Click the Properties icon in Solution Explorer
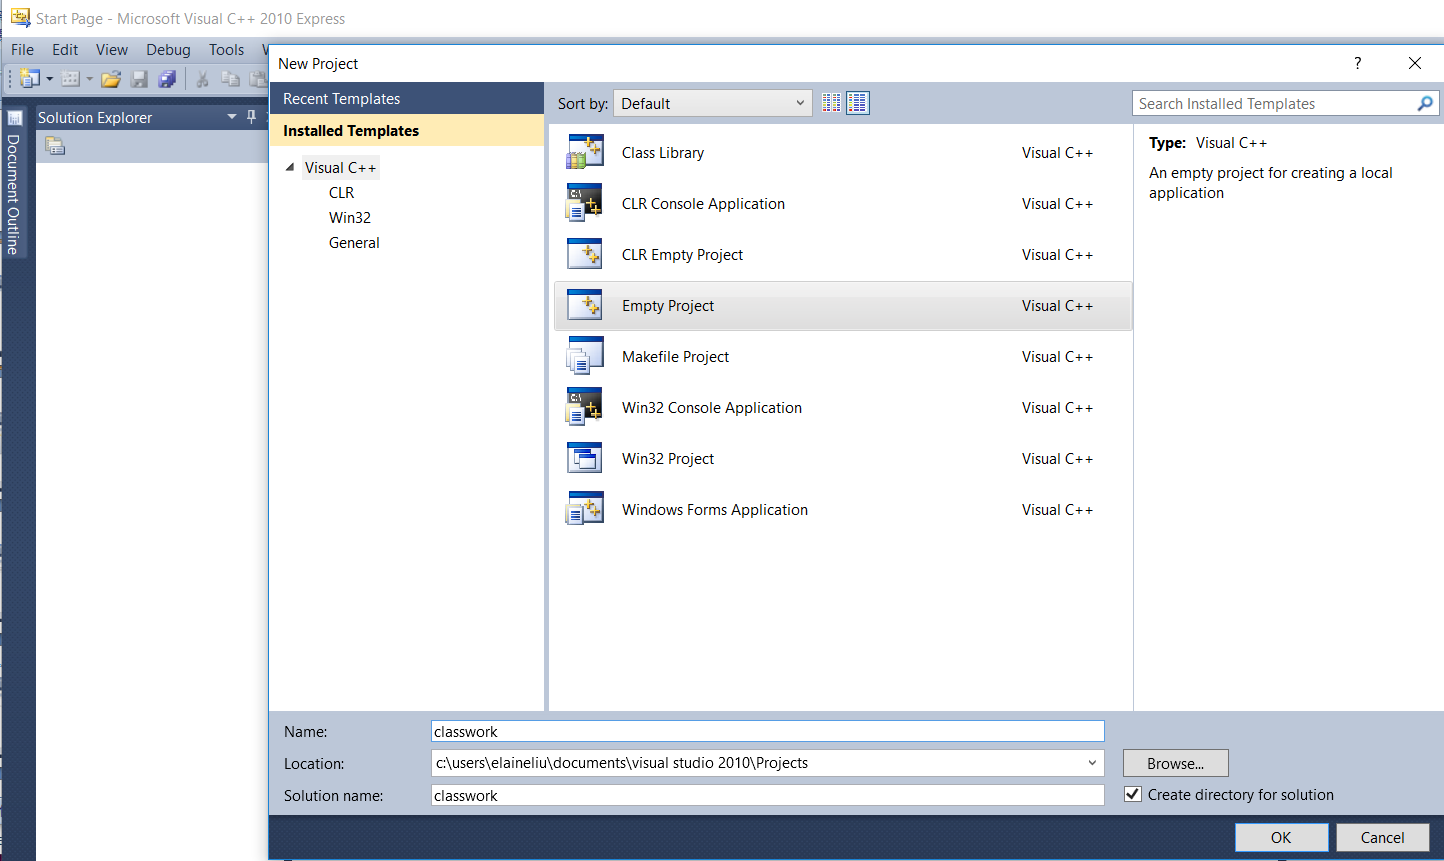This screenshot has width=1444, height=861. 55,146
